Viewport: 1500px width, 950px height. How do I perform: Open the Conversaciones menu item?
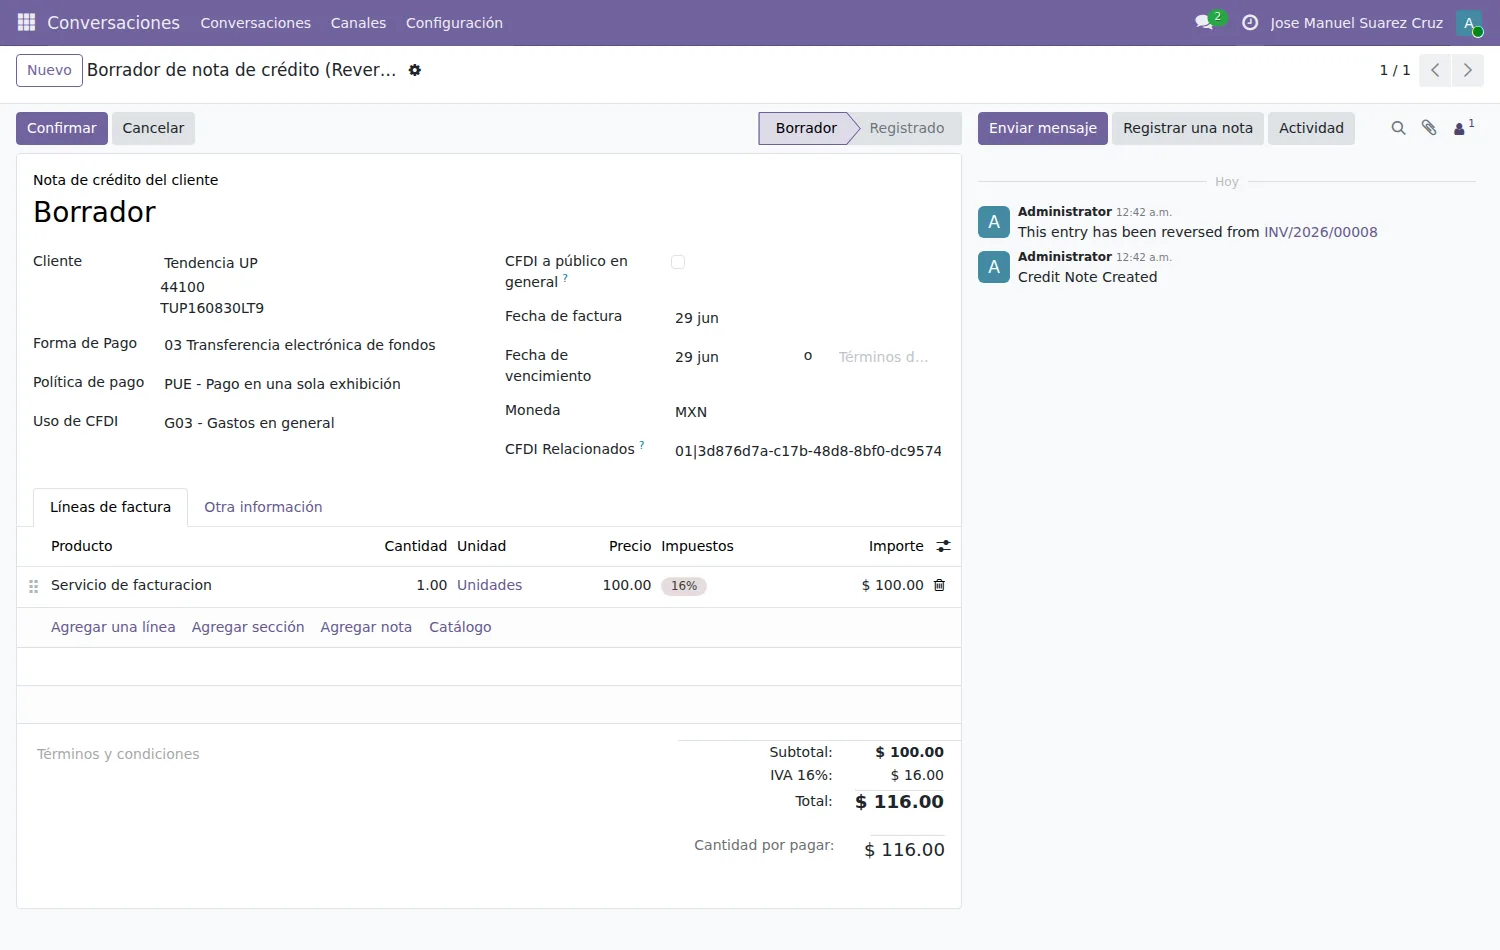(x=255, y=23)
